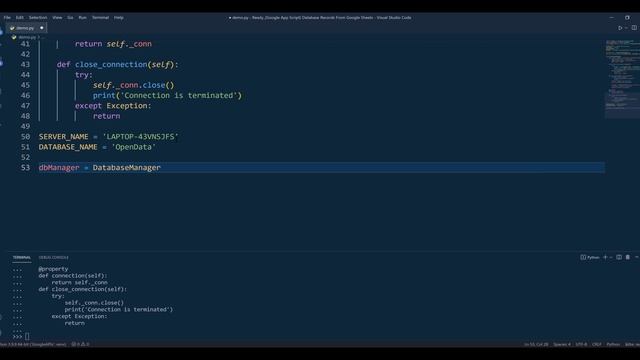Screen dimensions: 640x360
Task: Create a new terminal with plus icon
Action: coord(605,257)
